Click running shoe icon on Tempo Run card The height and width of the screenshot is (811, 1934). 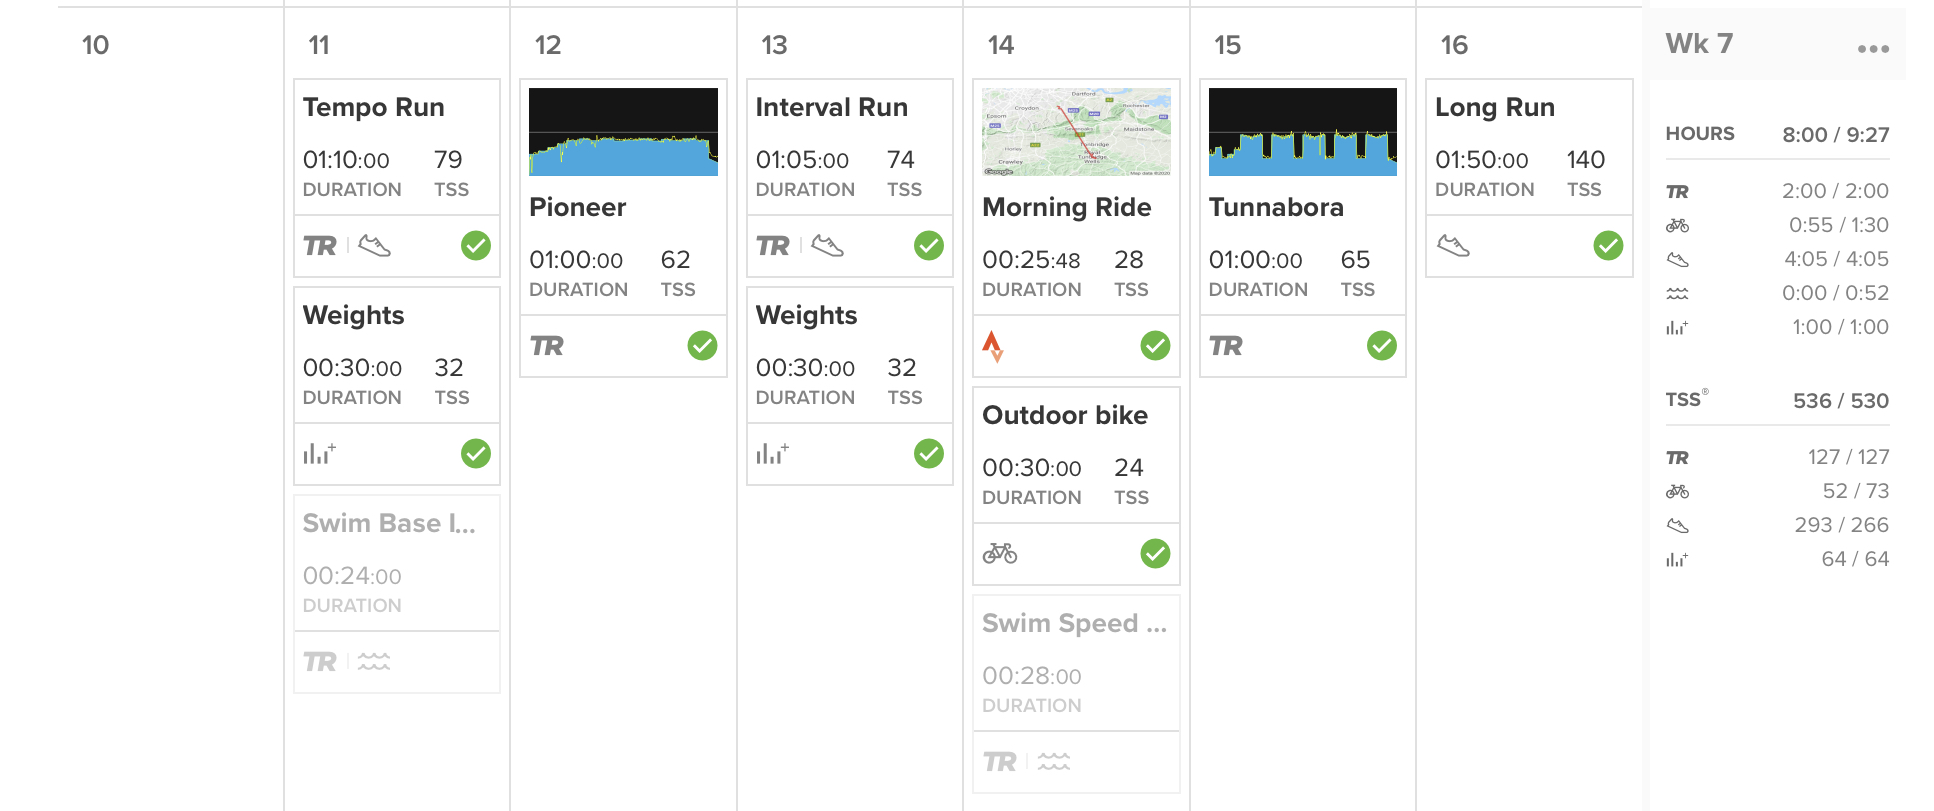375,245
